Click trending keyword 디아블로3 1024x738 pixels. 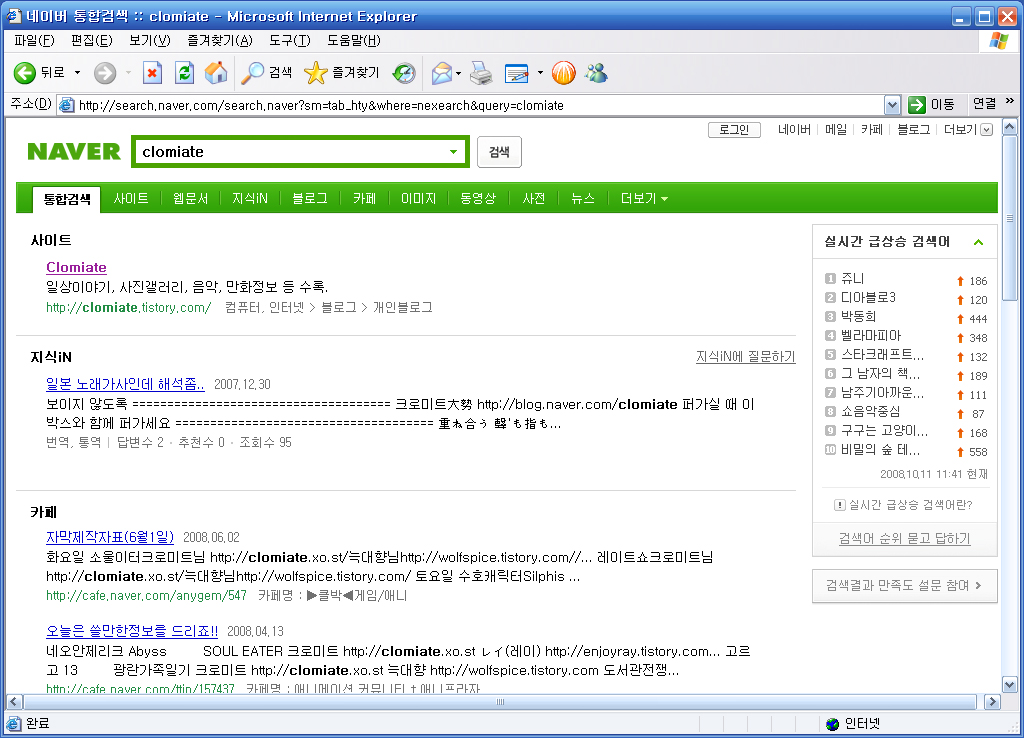tap(868, 298)
